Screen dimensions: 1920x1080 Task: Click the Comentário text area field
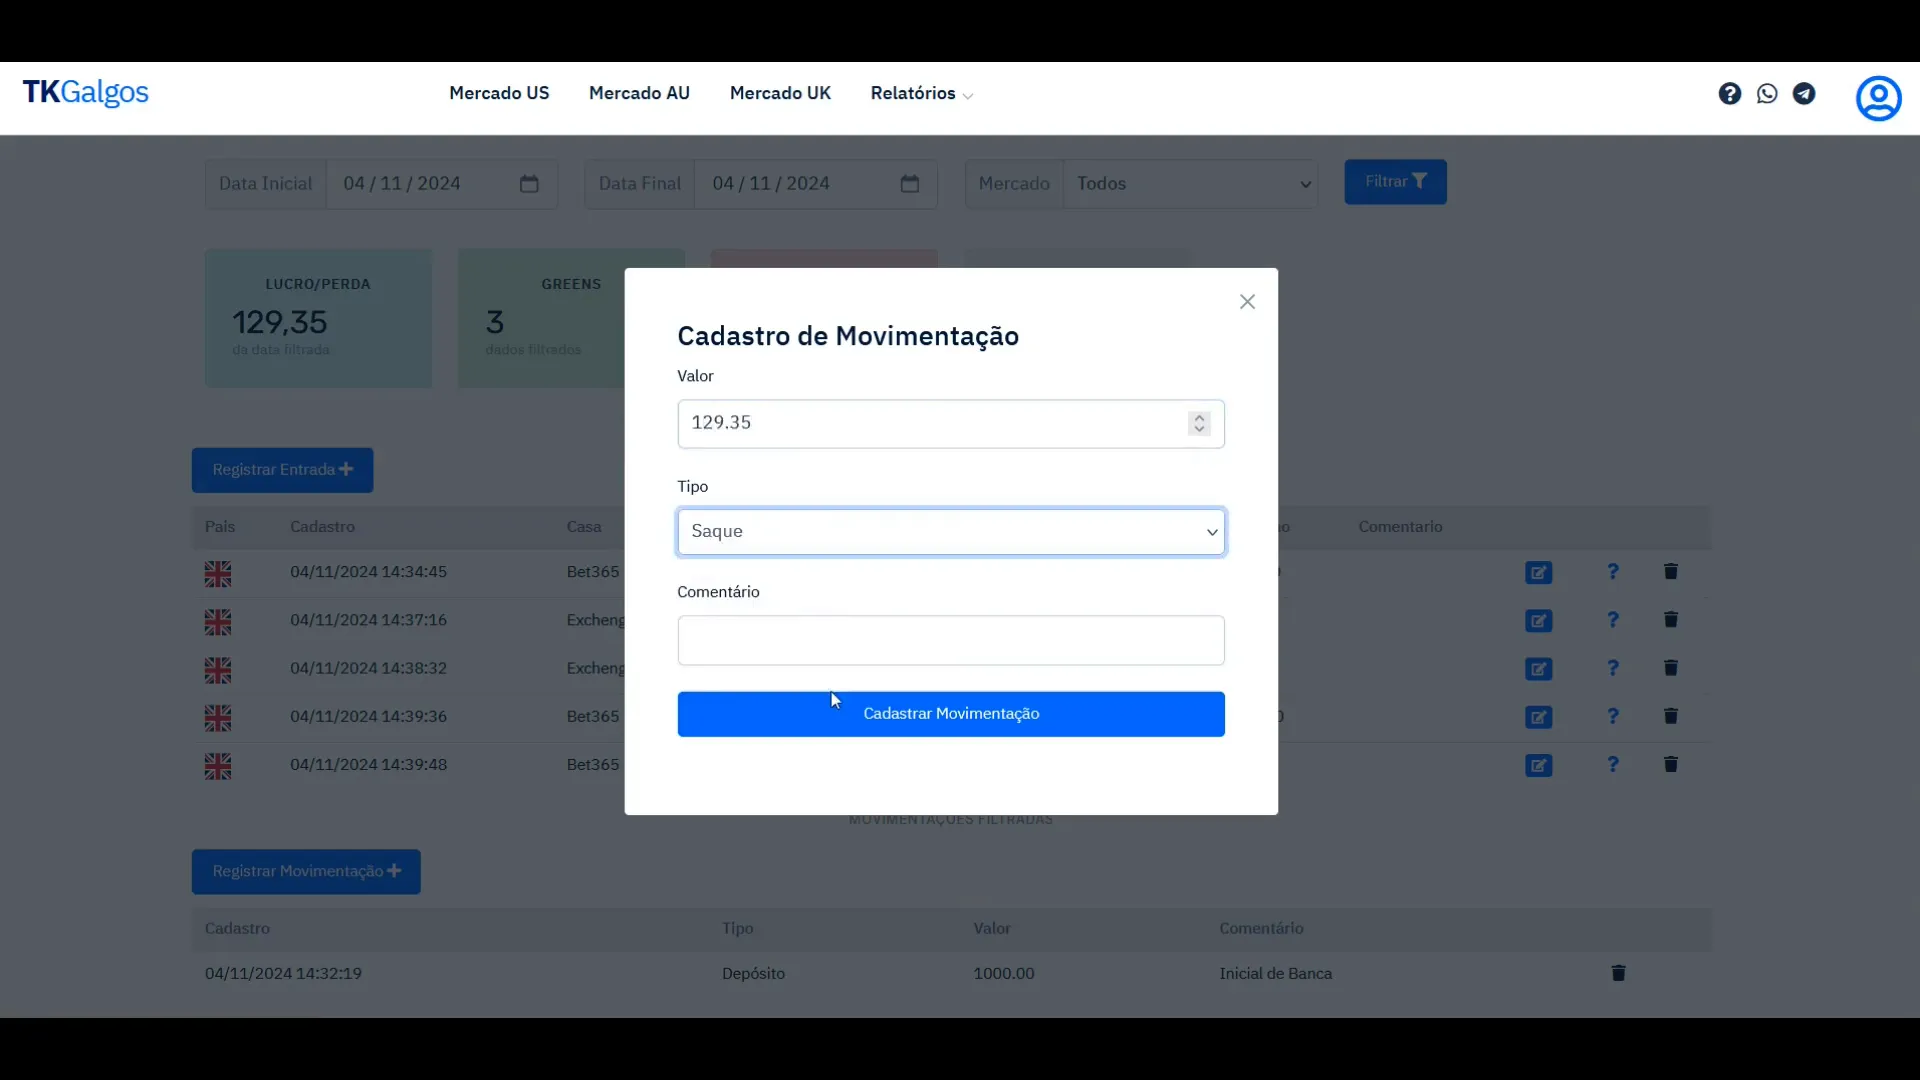coord(951,640)
